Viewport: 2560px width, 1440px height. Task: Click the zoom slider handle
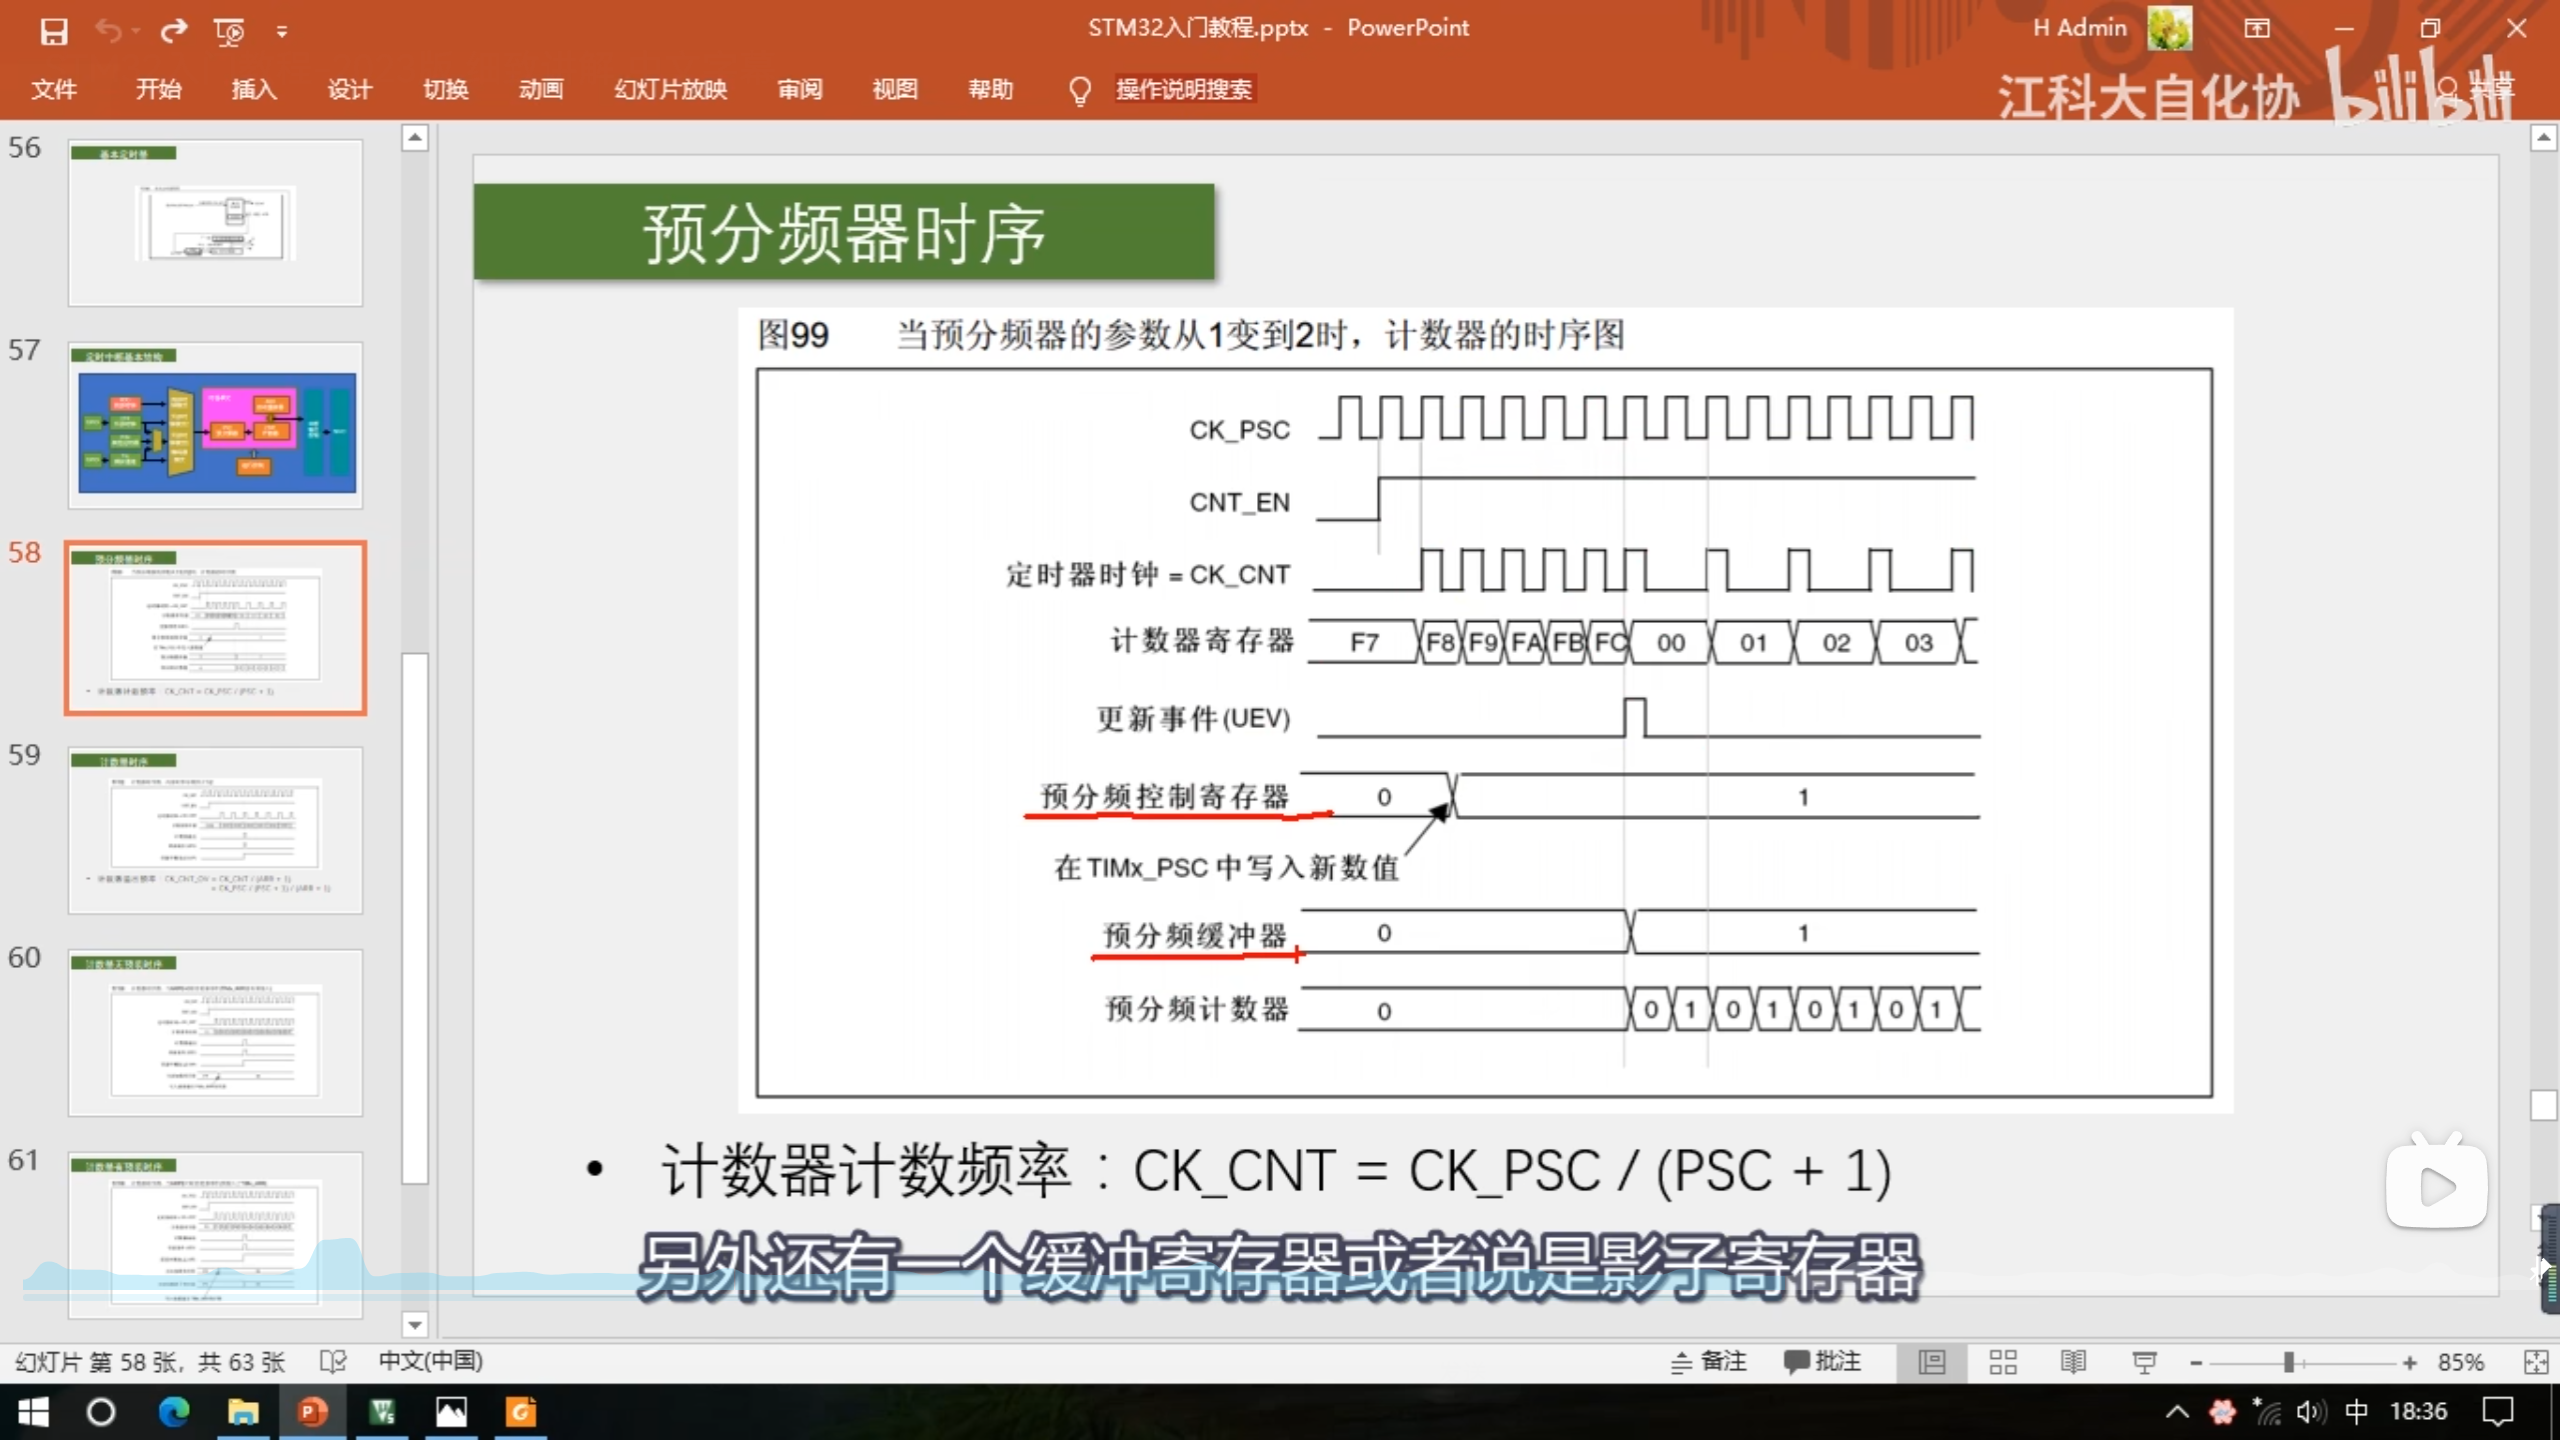pyautogui.click(x=2288, y=1362)
